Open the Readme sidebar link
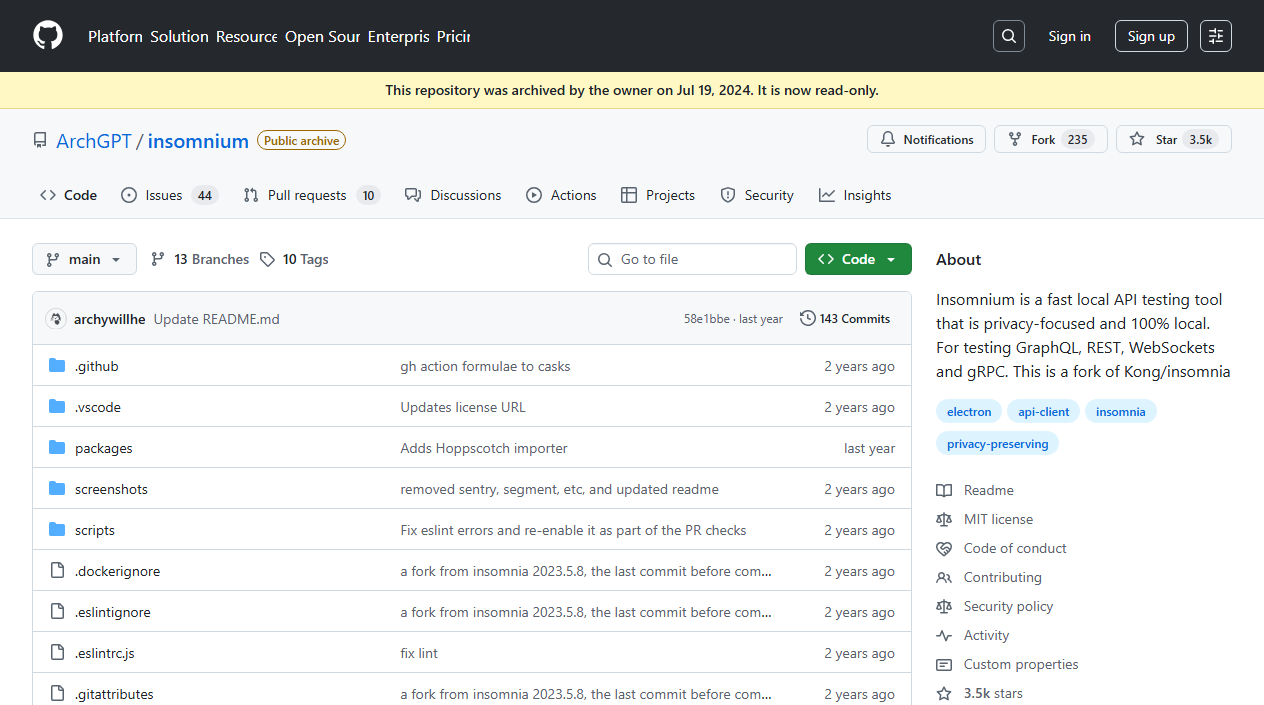This screenshot has width=1264, height=705. tap(975, 490)
